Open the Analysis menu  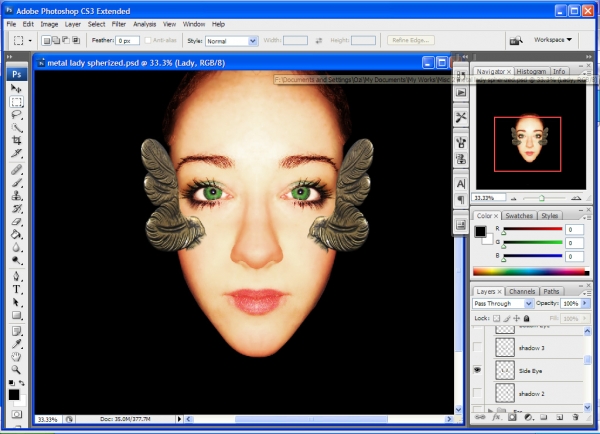pos(144,24)
